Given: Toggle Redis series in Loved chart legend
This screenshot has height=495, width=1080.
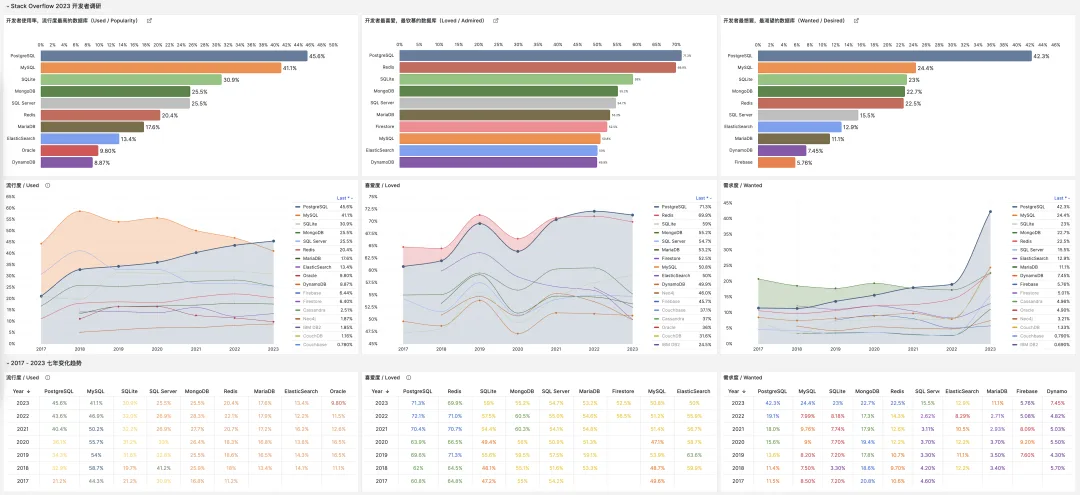Looking at the screenshot, I should [669, 215].
